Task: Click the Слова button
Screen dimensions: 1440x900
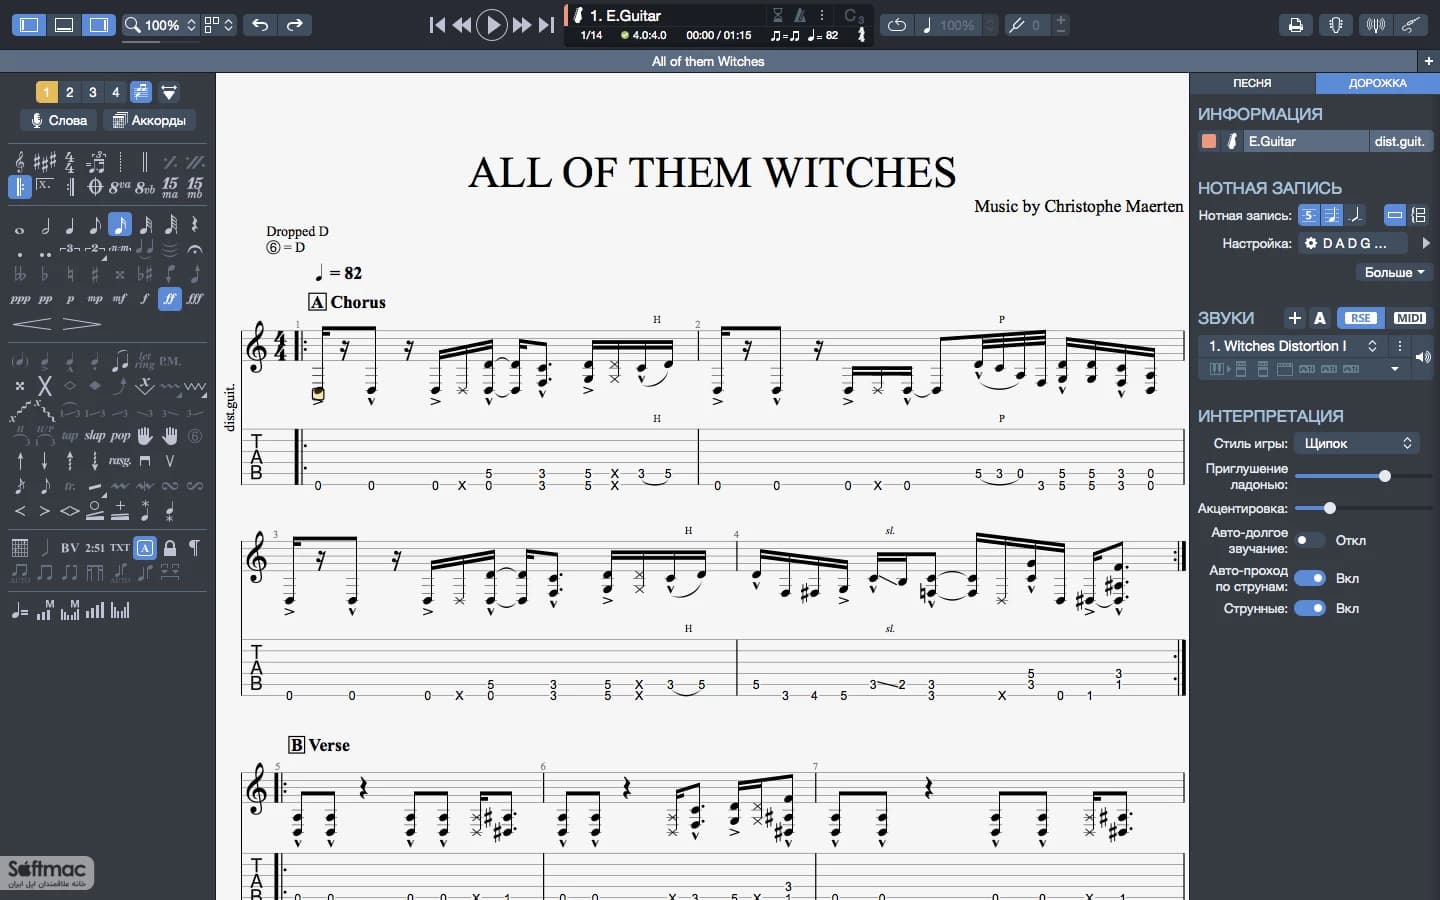Action: click(59, 120)
